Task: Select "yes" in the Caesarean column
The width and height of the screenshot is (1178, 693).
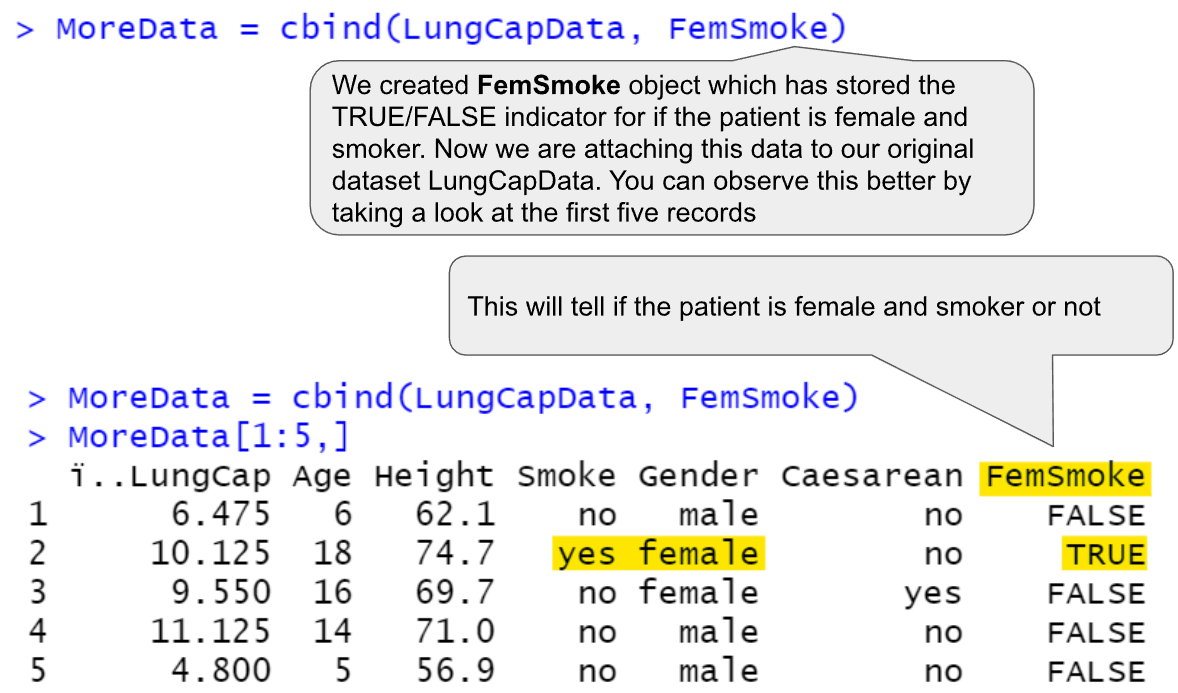Action: click(x=932, y=593)
